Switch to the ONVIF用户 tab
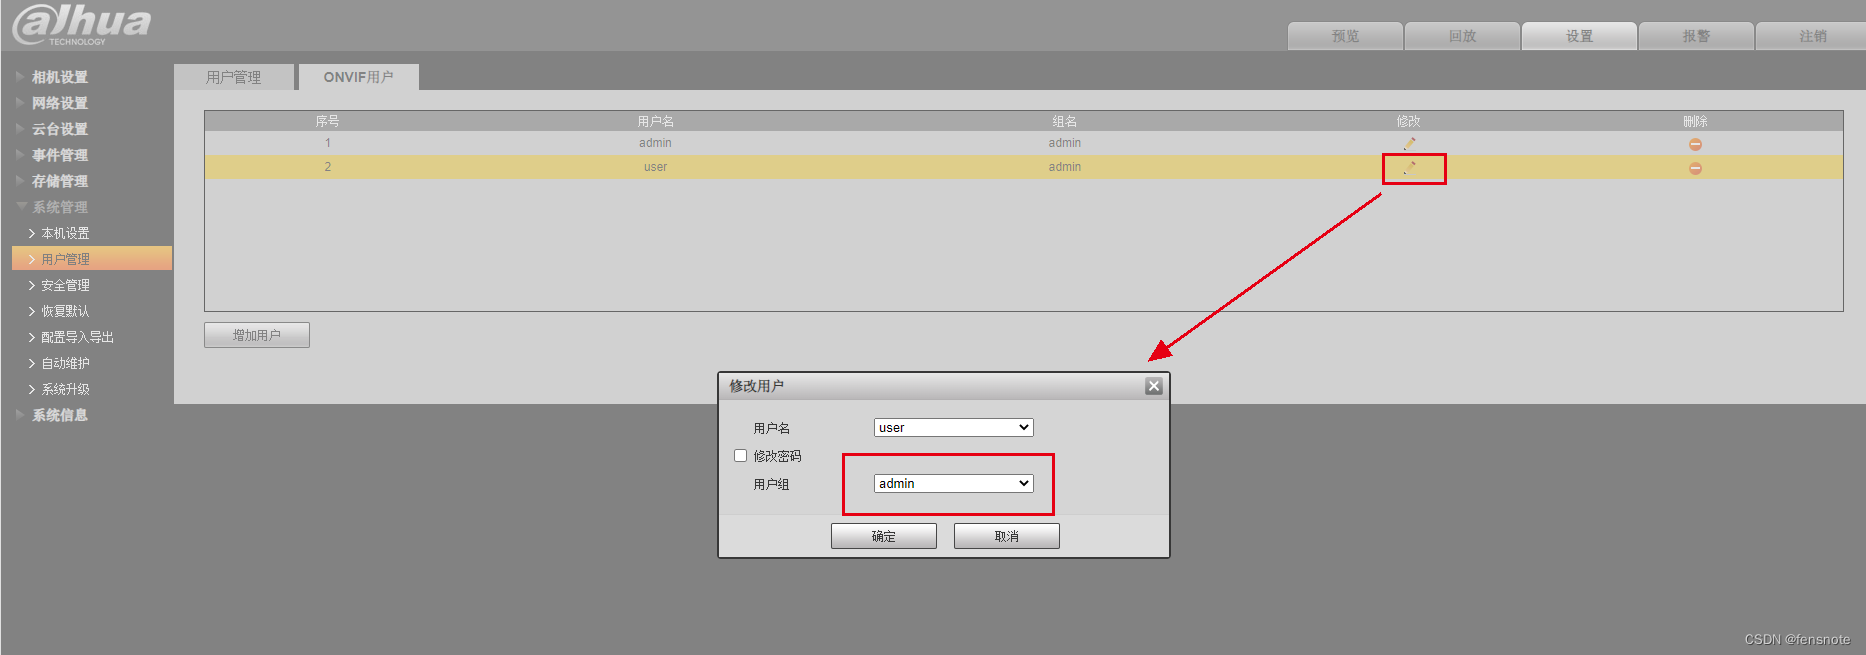This screenshot has width=1866, height=655. point(358,77)
